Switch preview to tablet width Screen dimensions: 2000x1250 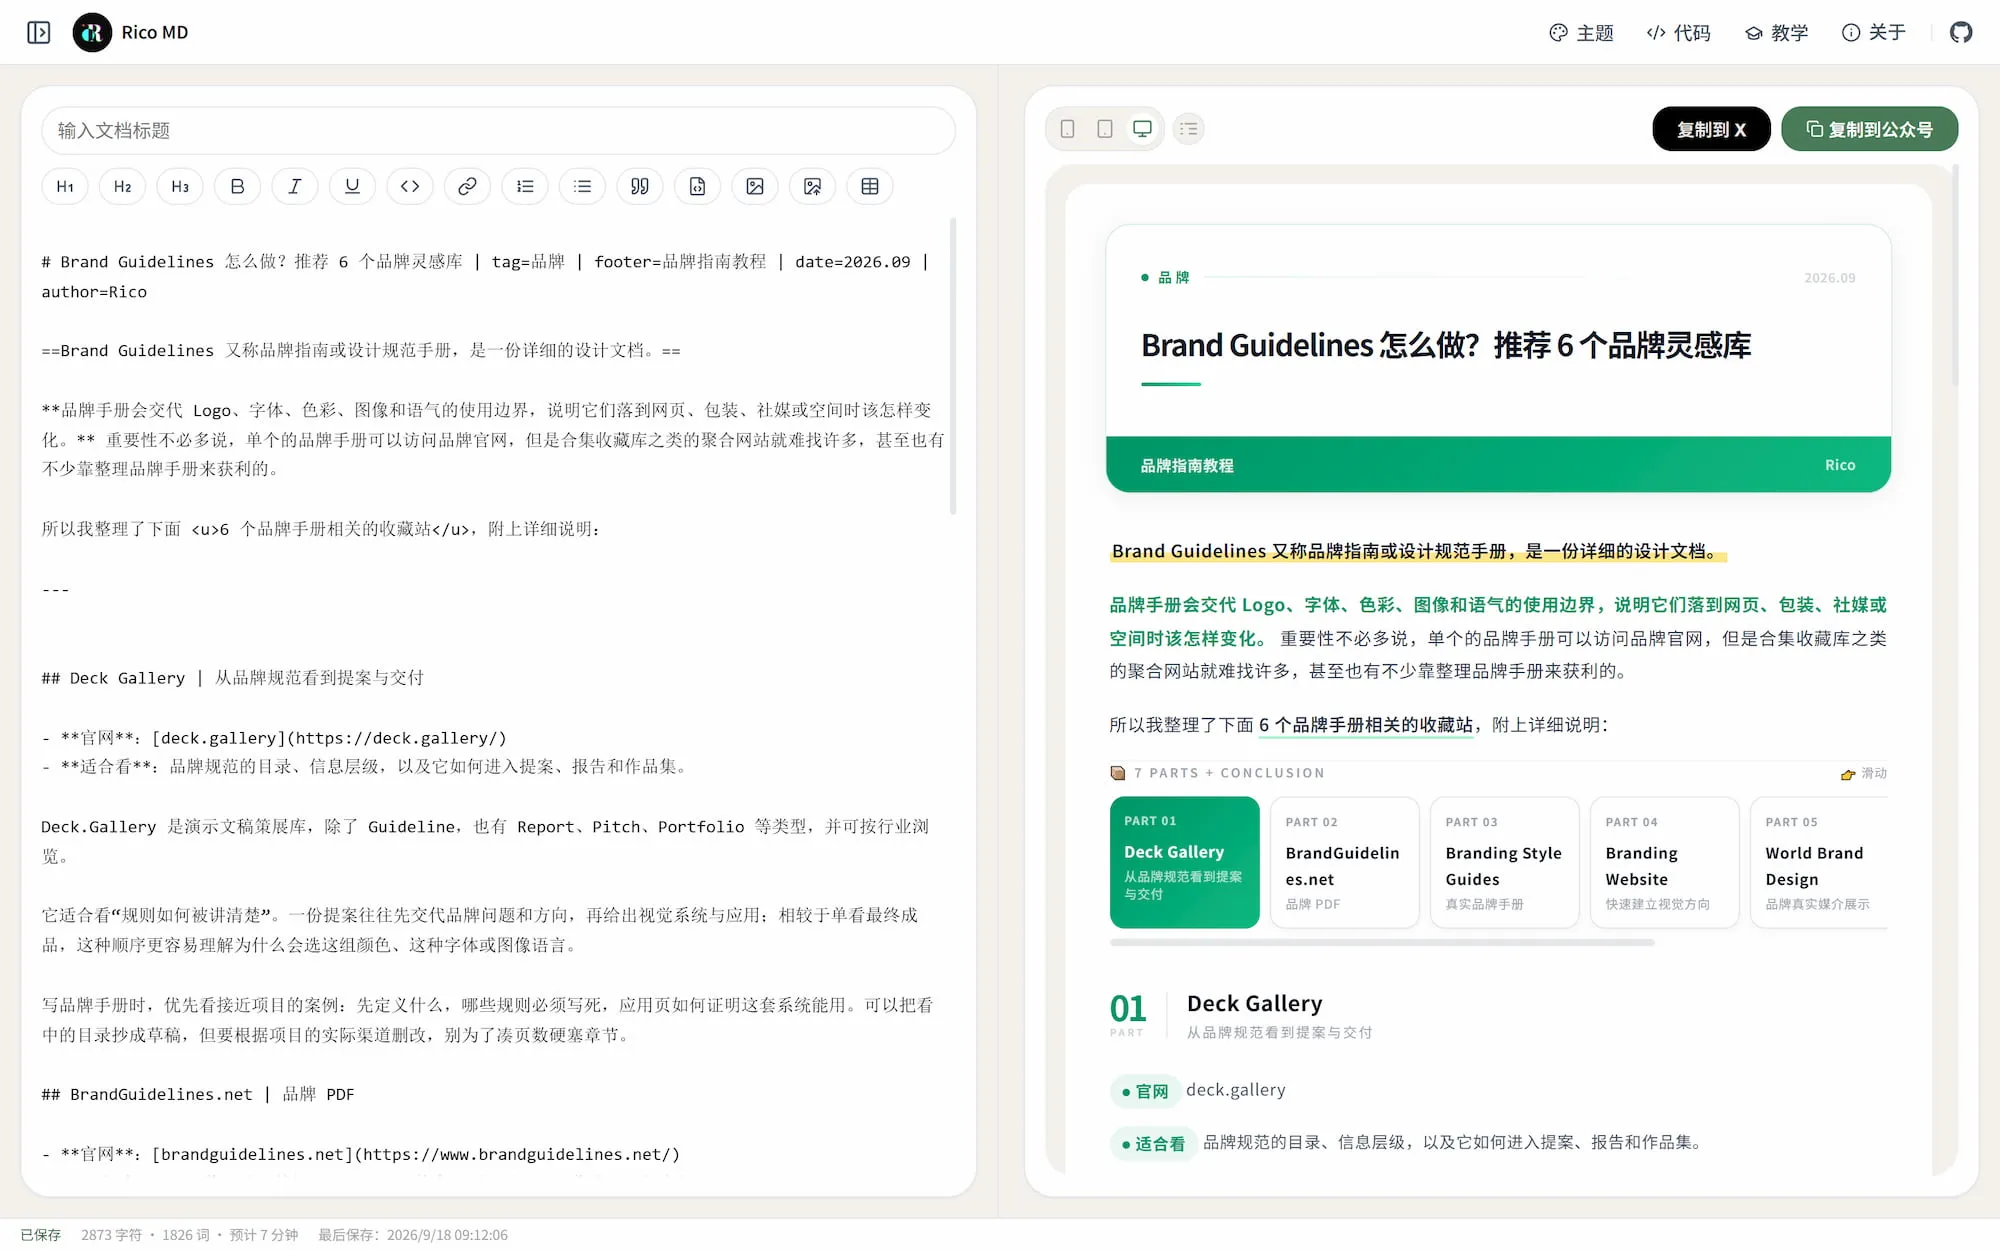pyautogui.click(x=1105, y=129)
